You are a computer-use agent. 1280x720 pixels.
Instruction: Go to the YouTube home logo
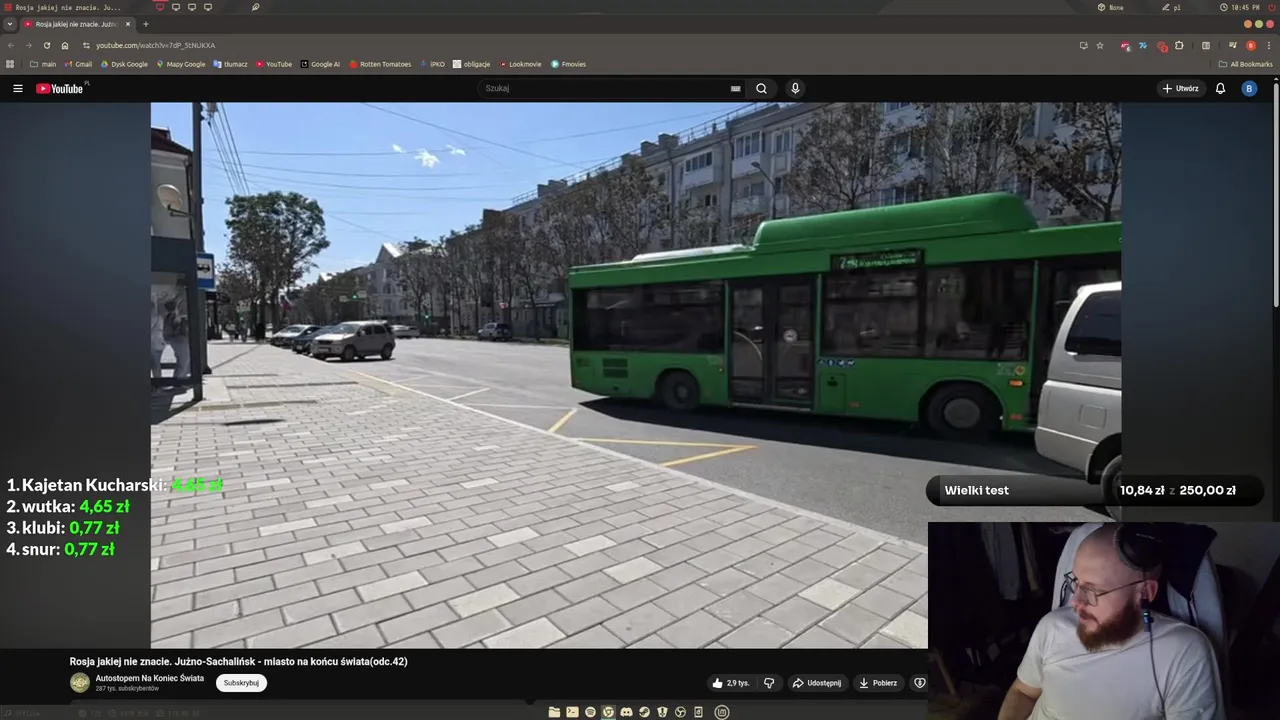click(60, 88)
